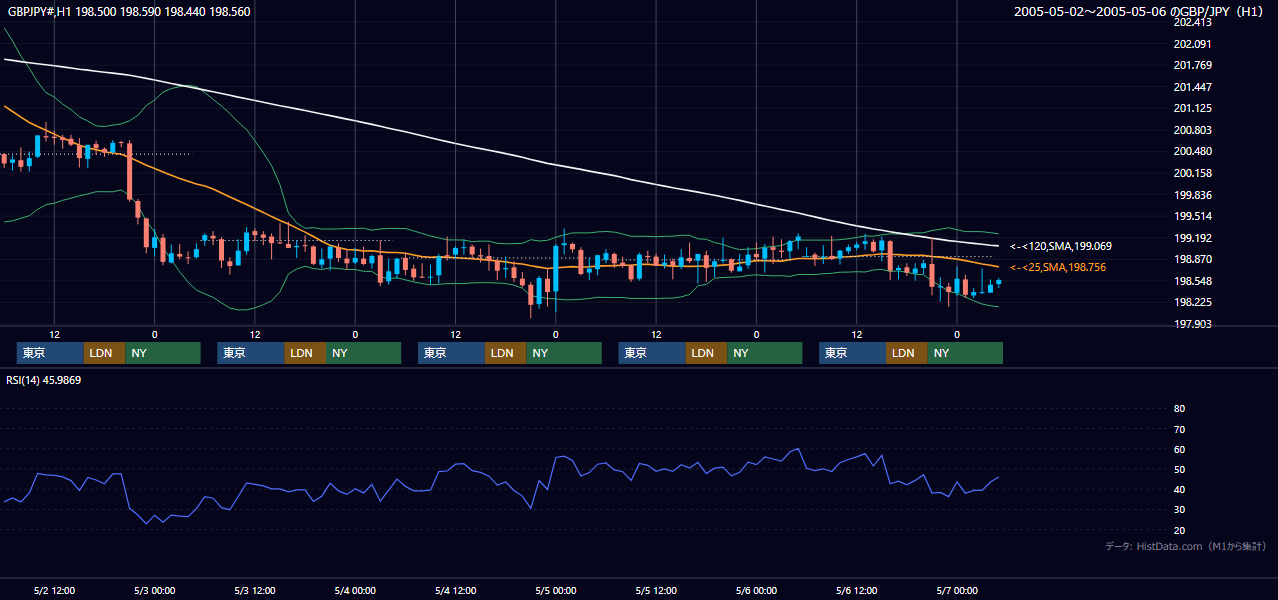Click price axis value 200.803
Image resolution: width=1278 pixels, height=600 pixels.
pyautogui.click(x=1193, y=130)
